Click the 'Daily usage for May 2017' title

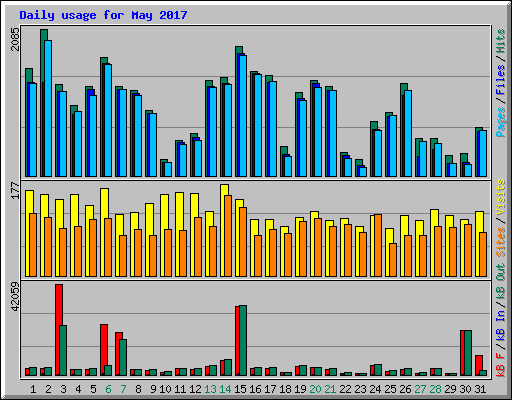tap(103, 15)
